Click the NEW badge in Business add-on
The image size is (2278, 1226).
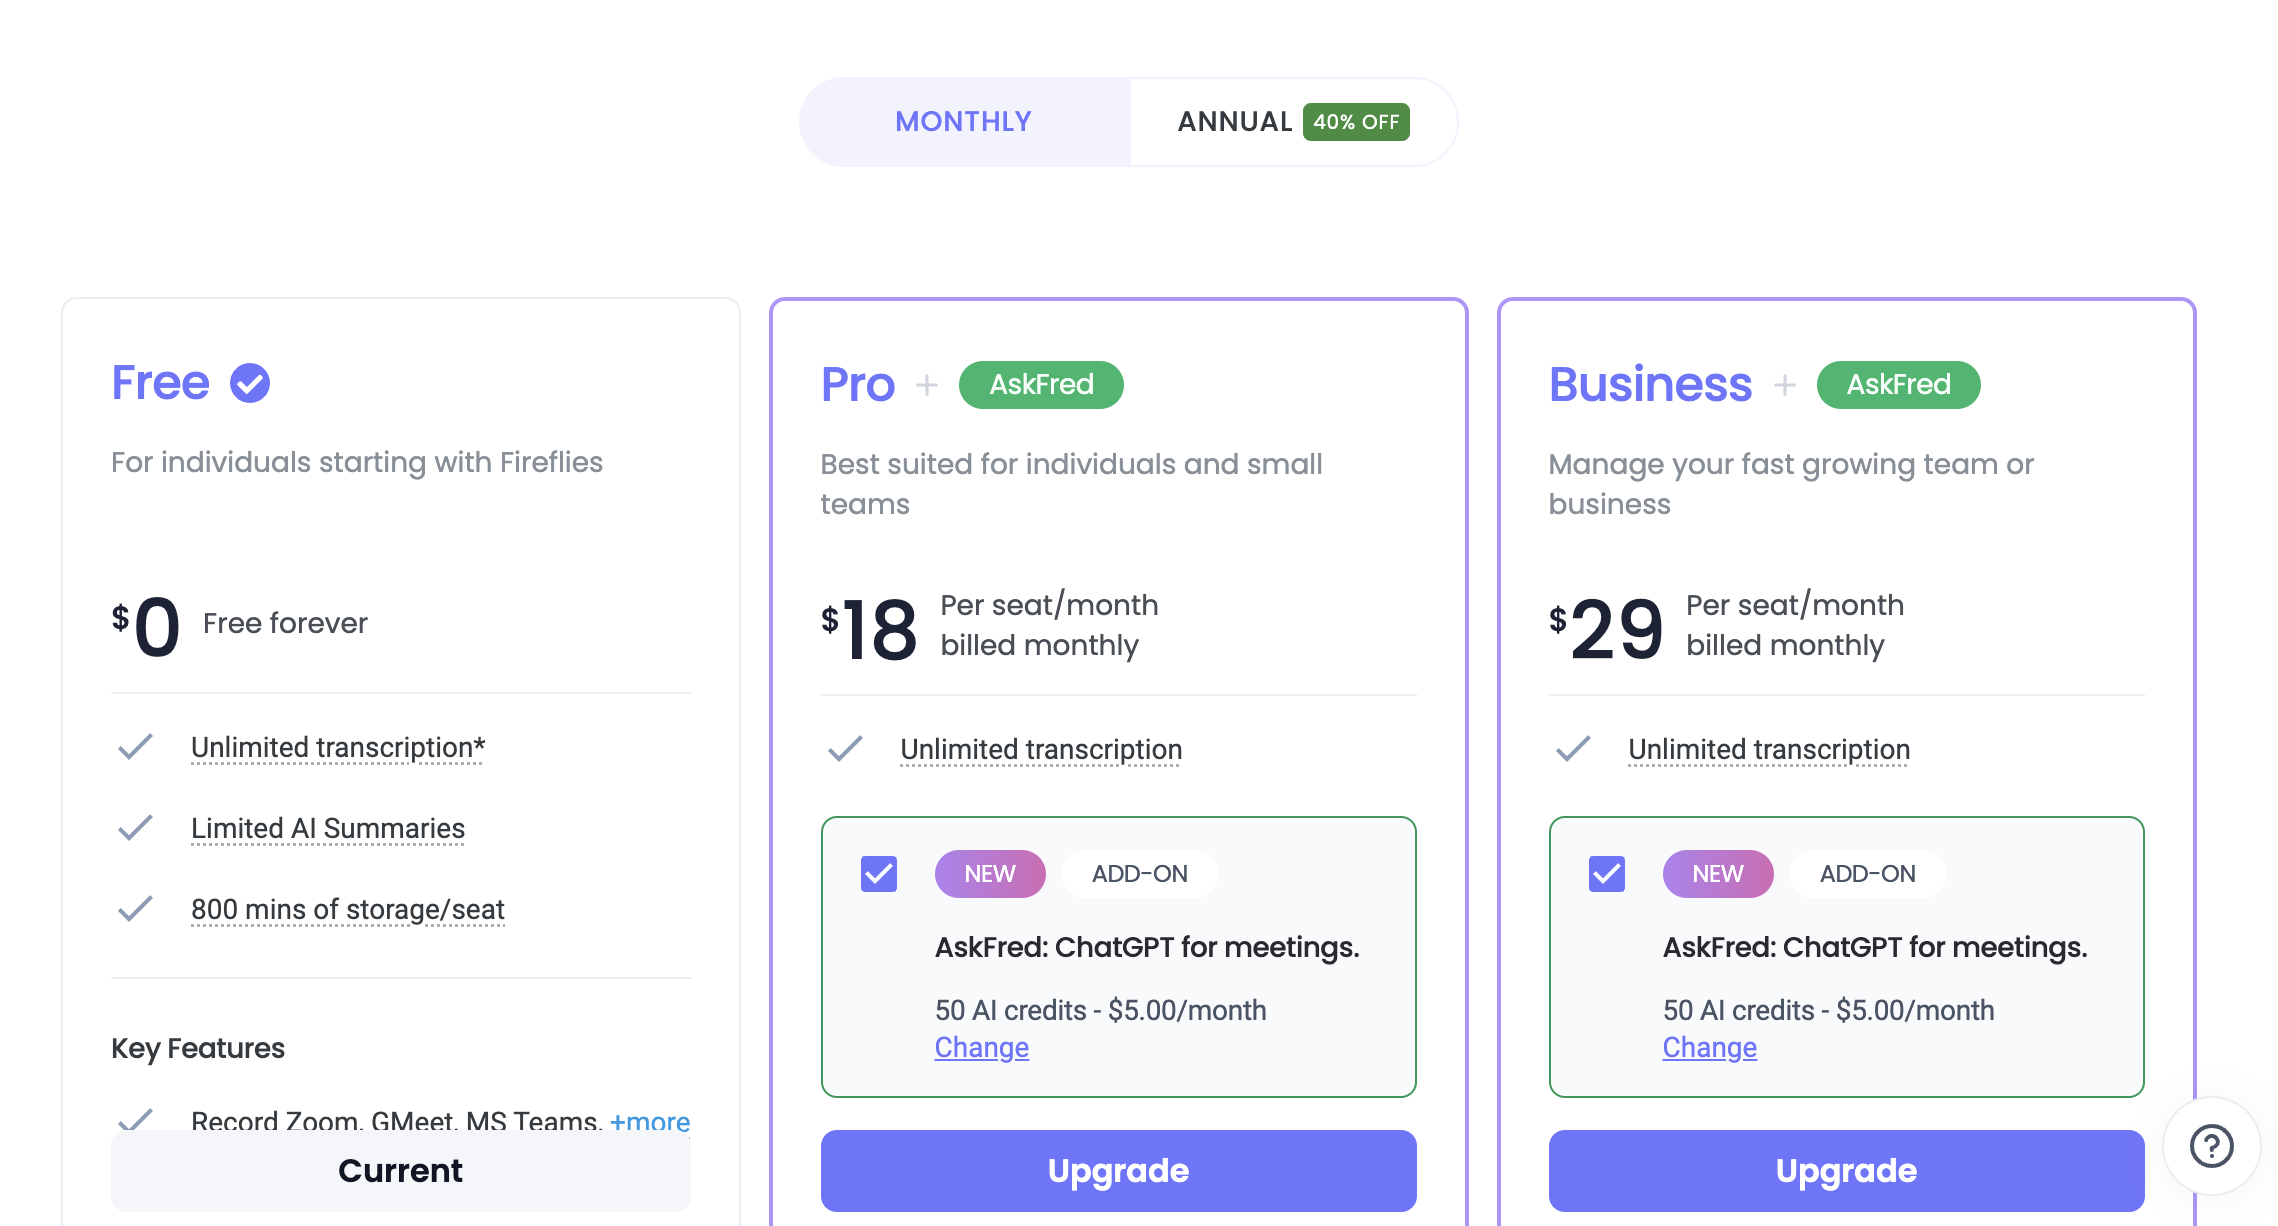[x=1718, y=874]
